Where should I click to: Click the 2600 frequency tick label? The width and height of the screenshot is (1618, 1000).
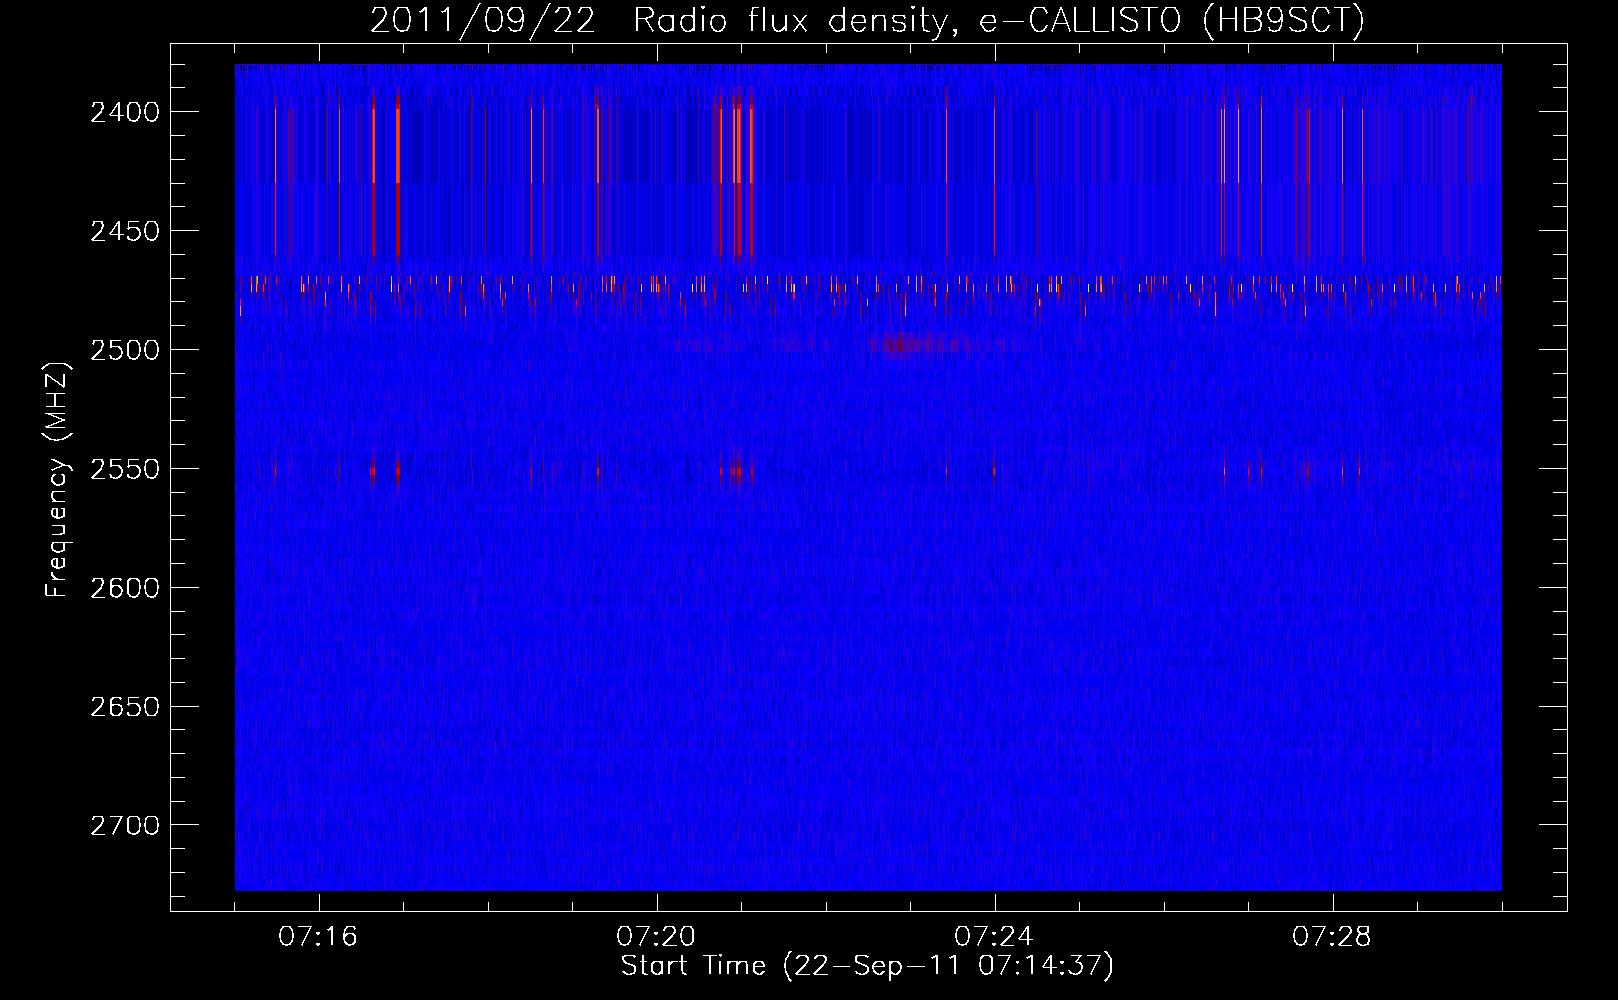point(125,588)
